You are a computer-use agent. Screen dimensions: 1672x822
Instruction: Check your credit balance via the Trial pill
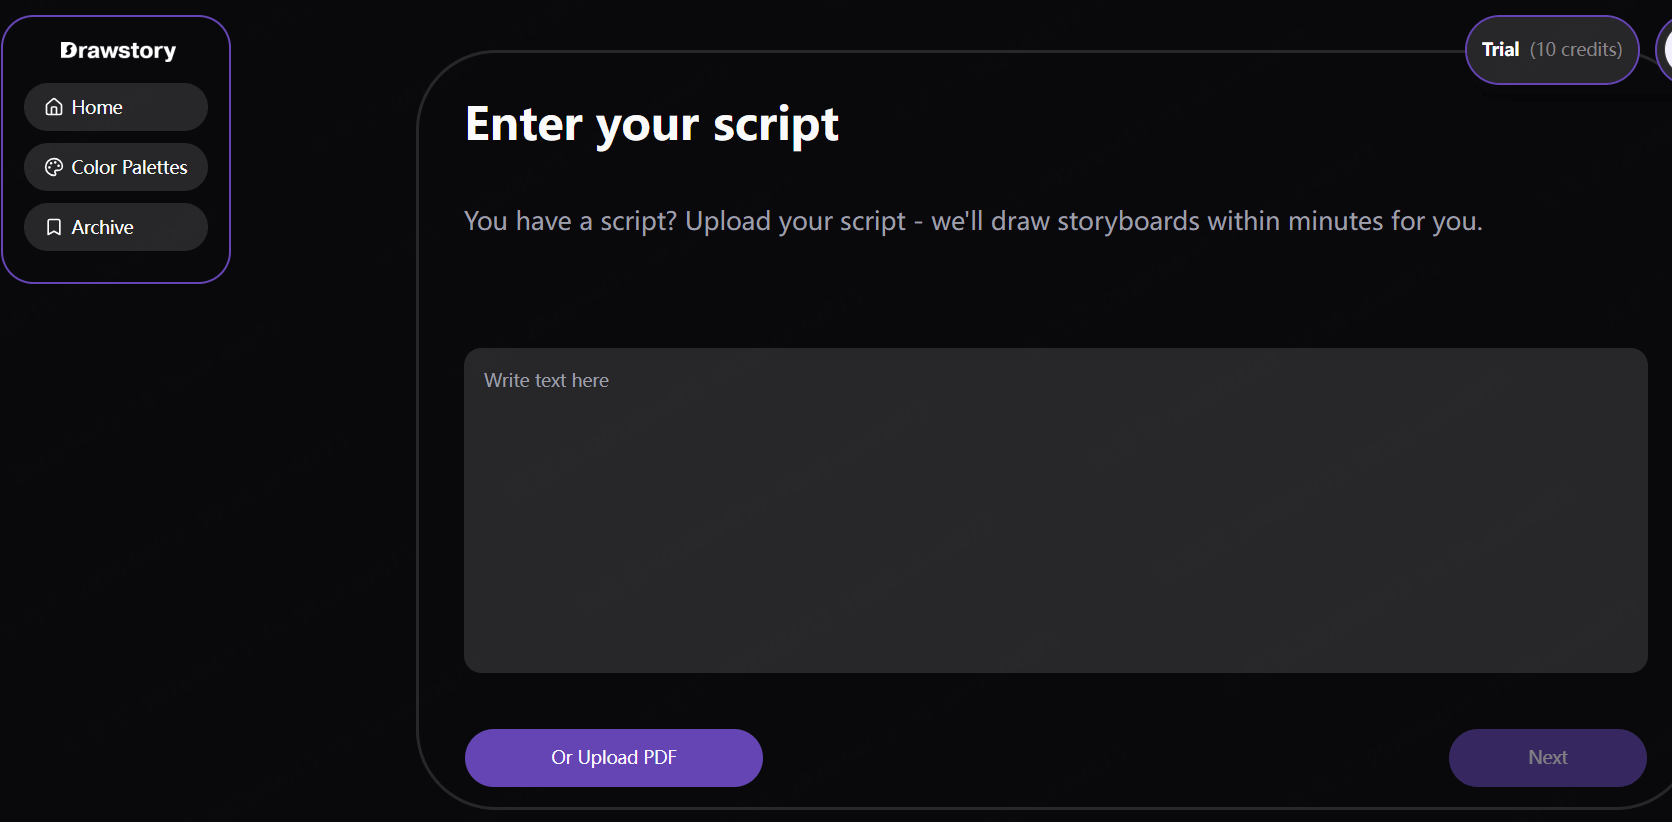[1551, 49]
